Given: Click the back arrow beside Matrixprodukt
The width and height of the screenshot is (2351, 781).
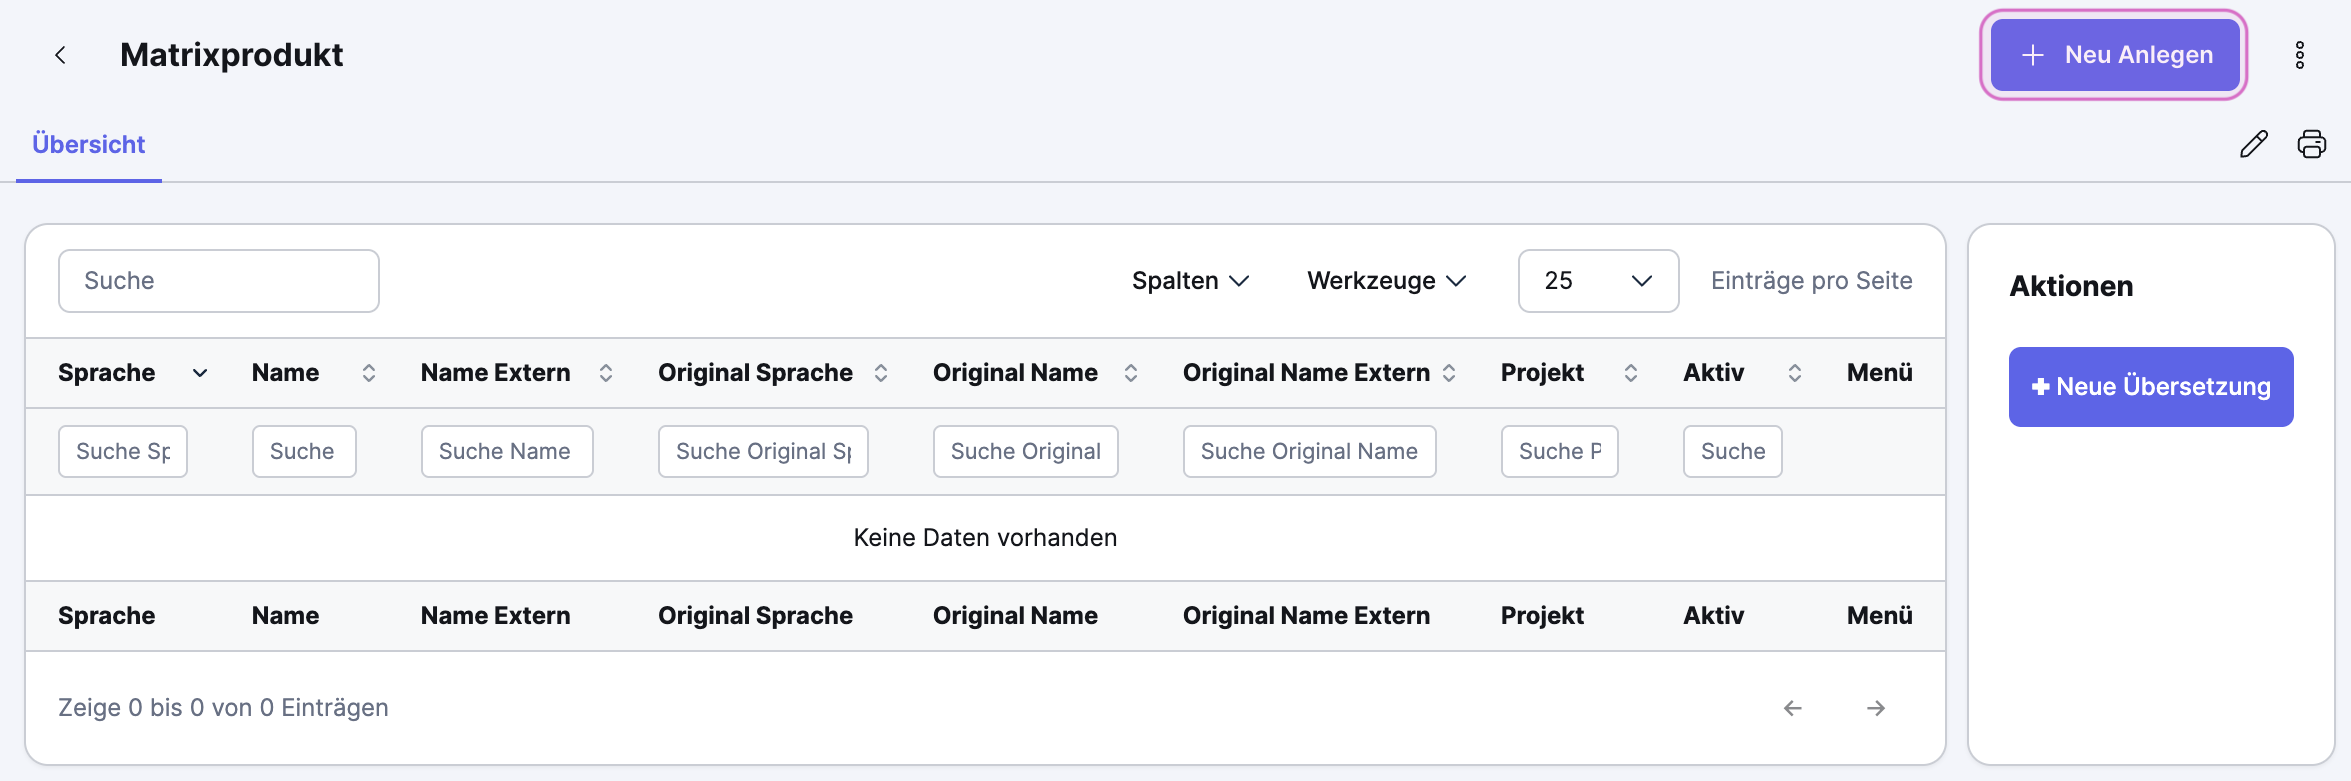Looking at the screenshot, I should click(61, 55).
